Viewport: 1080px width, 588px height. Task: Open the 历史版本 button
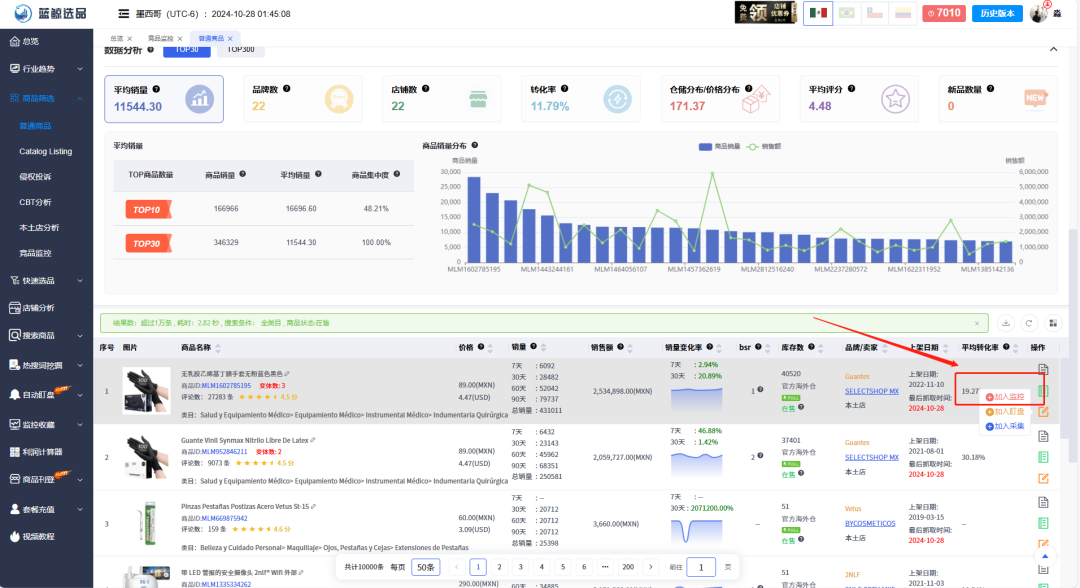click(x=997, y=13)
